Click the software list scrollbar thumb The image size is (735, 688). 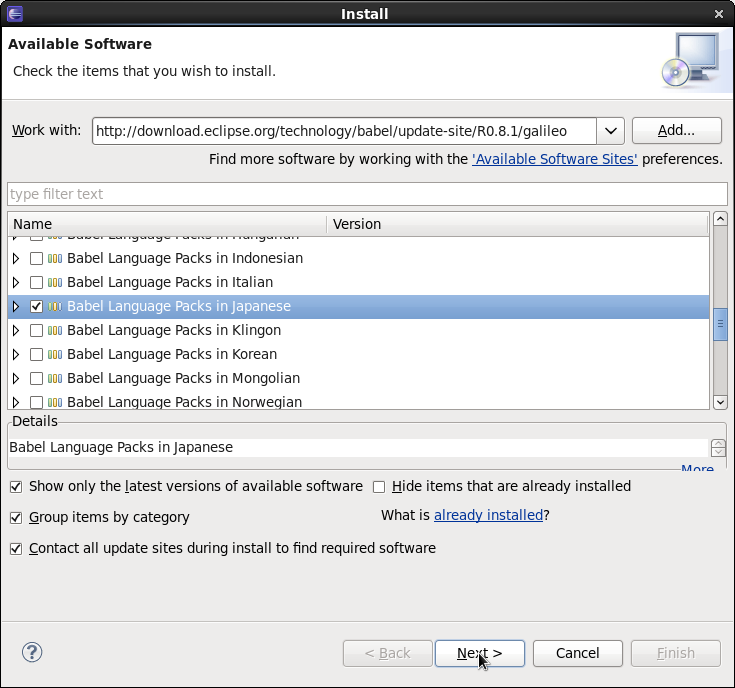(720, 324)
